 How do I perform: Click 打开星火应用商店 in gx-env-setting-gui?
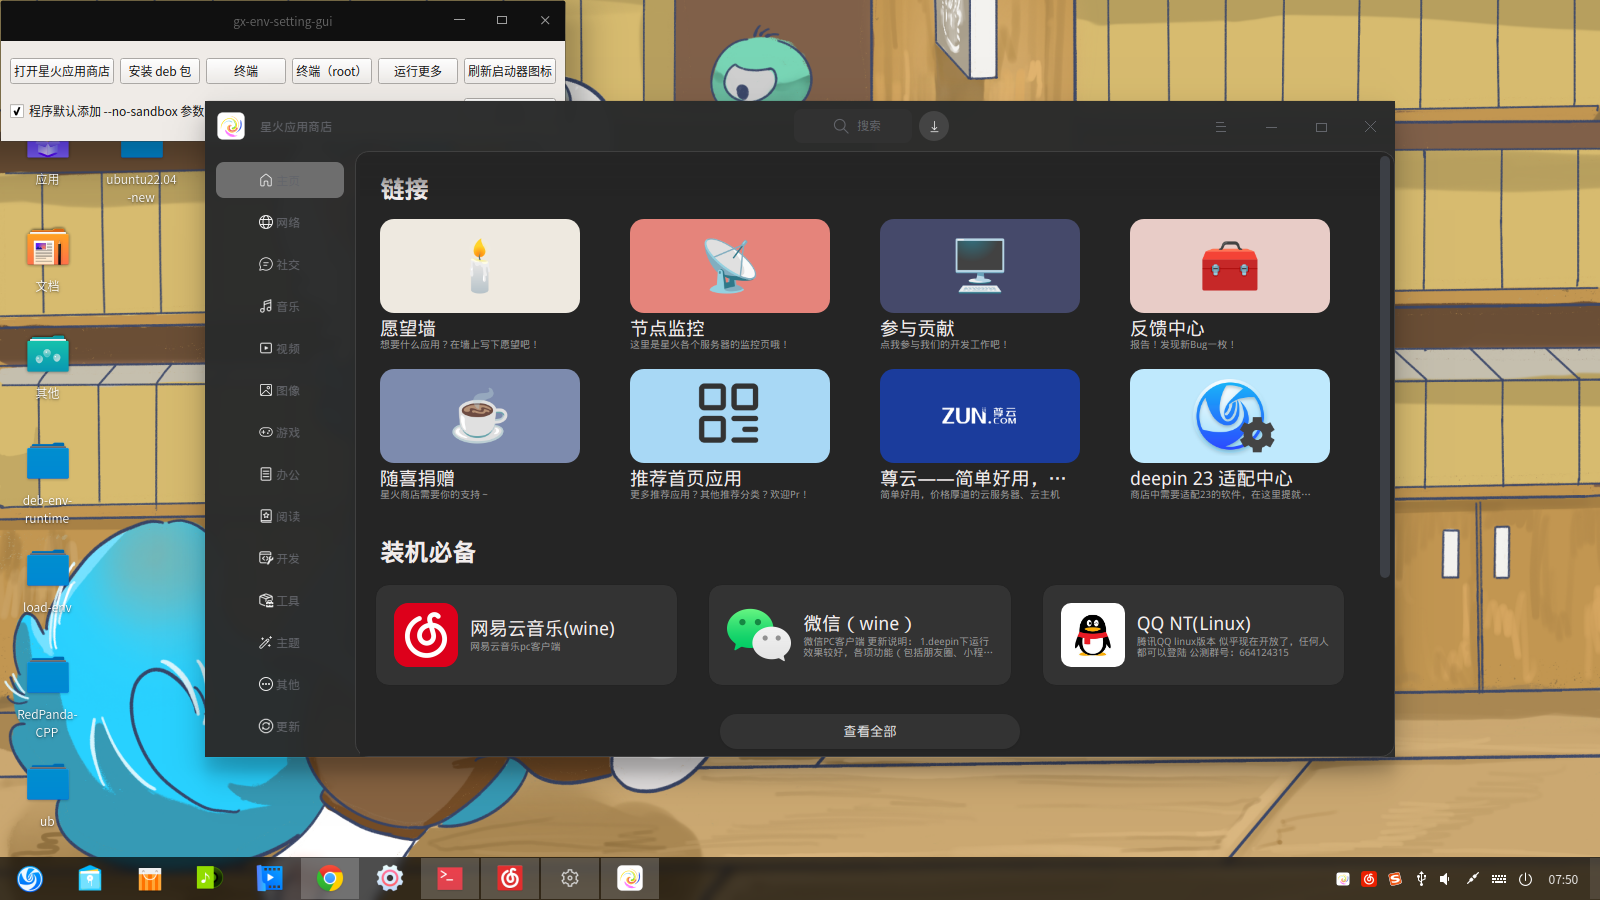[62, 71]
